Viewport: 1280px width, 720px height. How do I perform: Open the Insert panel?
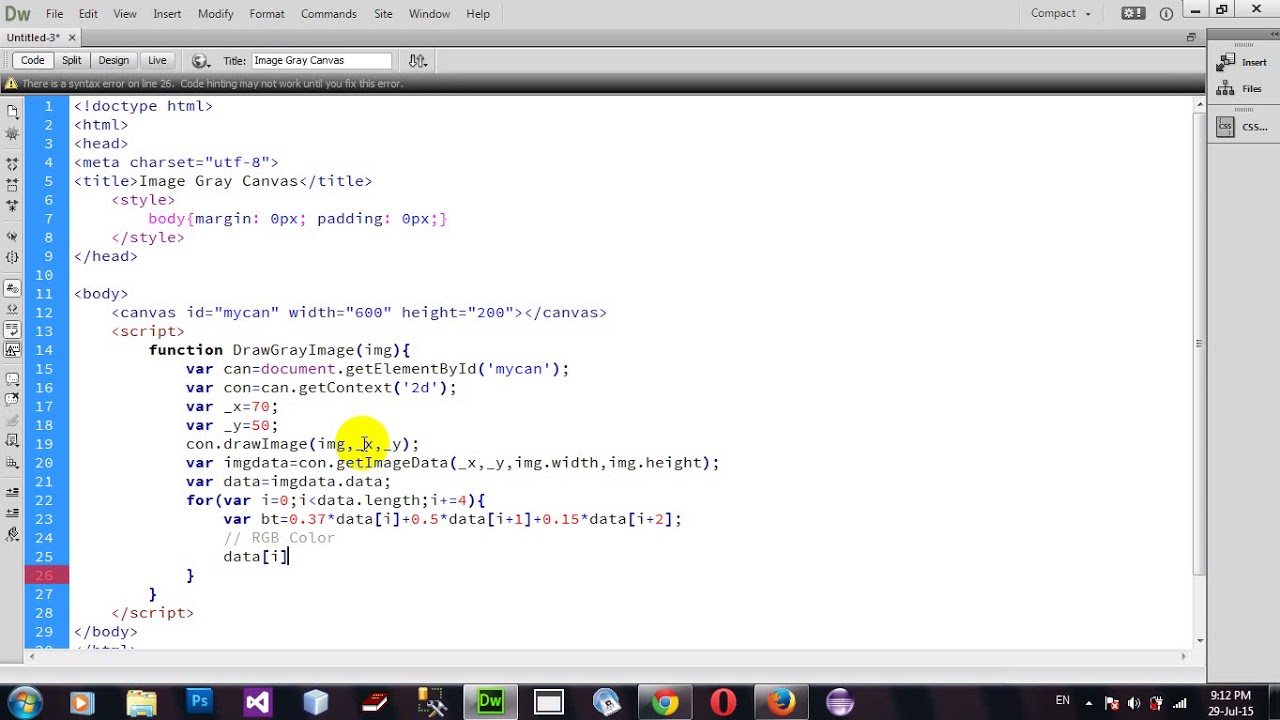click(1243, 62)
